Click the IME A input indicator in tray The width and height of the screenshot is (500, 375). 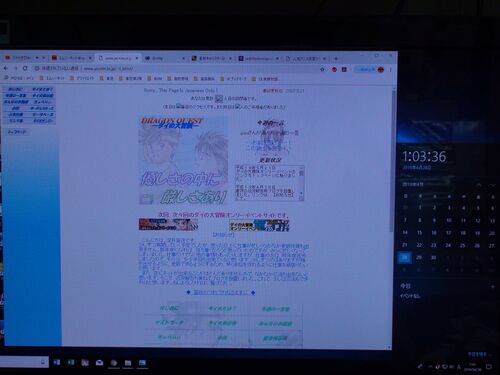[459, 367]
